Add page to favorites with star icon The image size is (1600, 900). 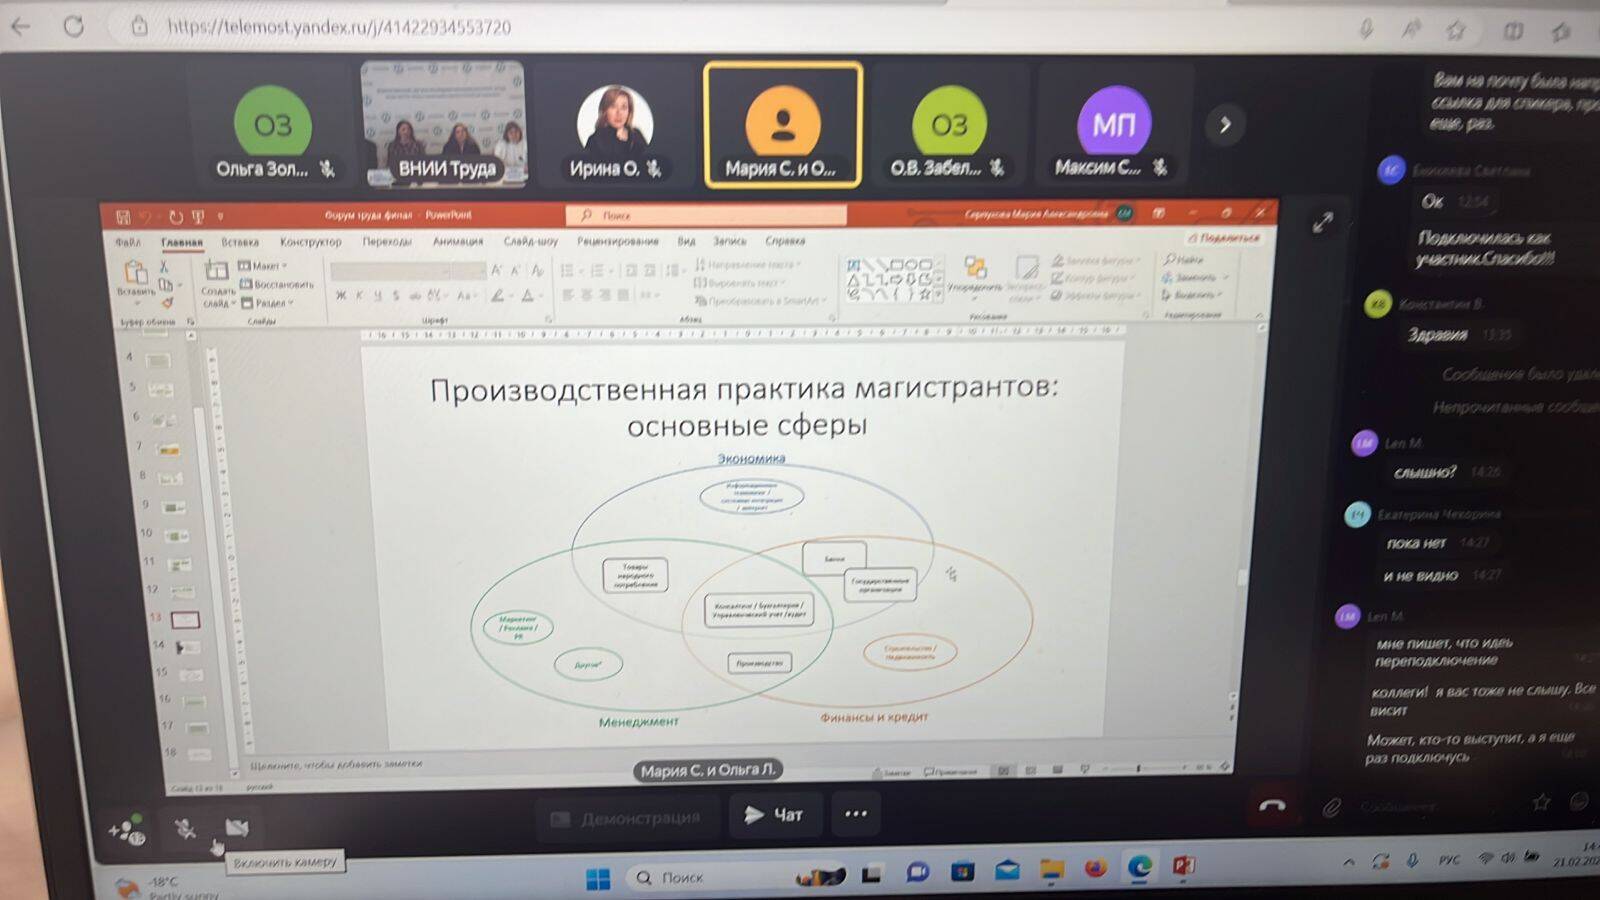[x=1456, y=31]
